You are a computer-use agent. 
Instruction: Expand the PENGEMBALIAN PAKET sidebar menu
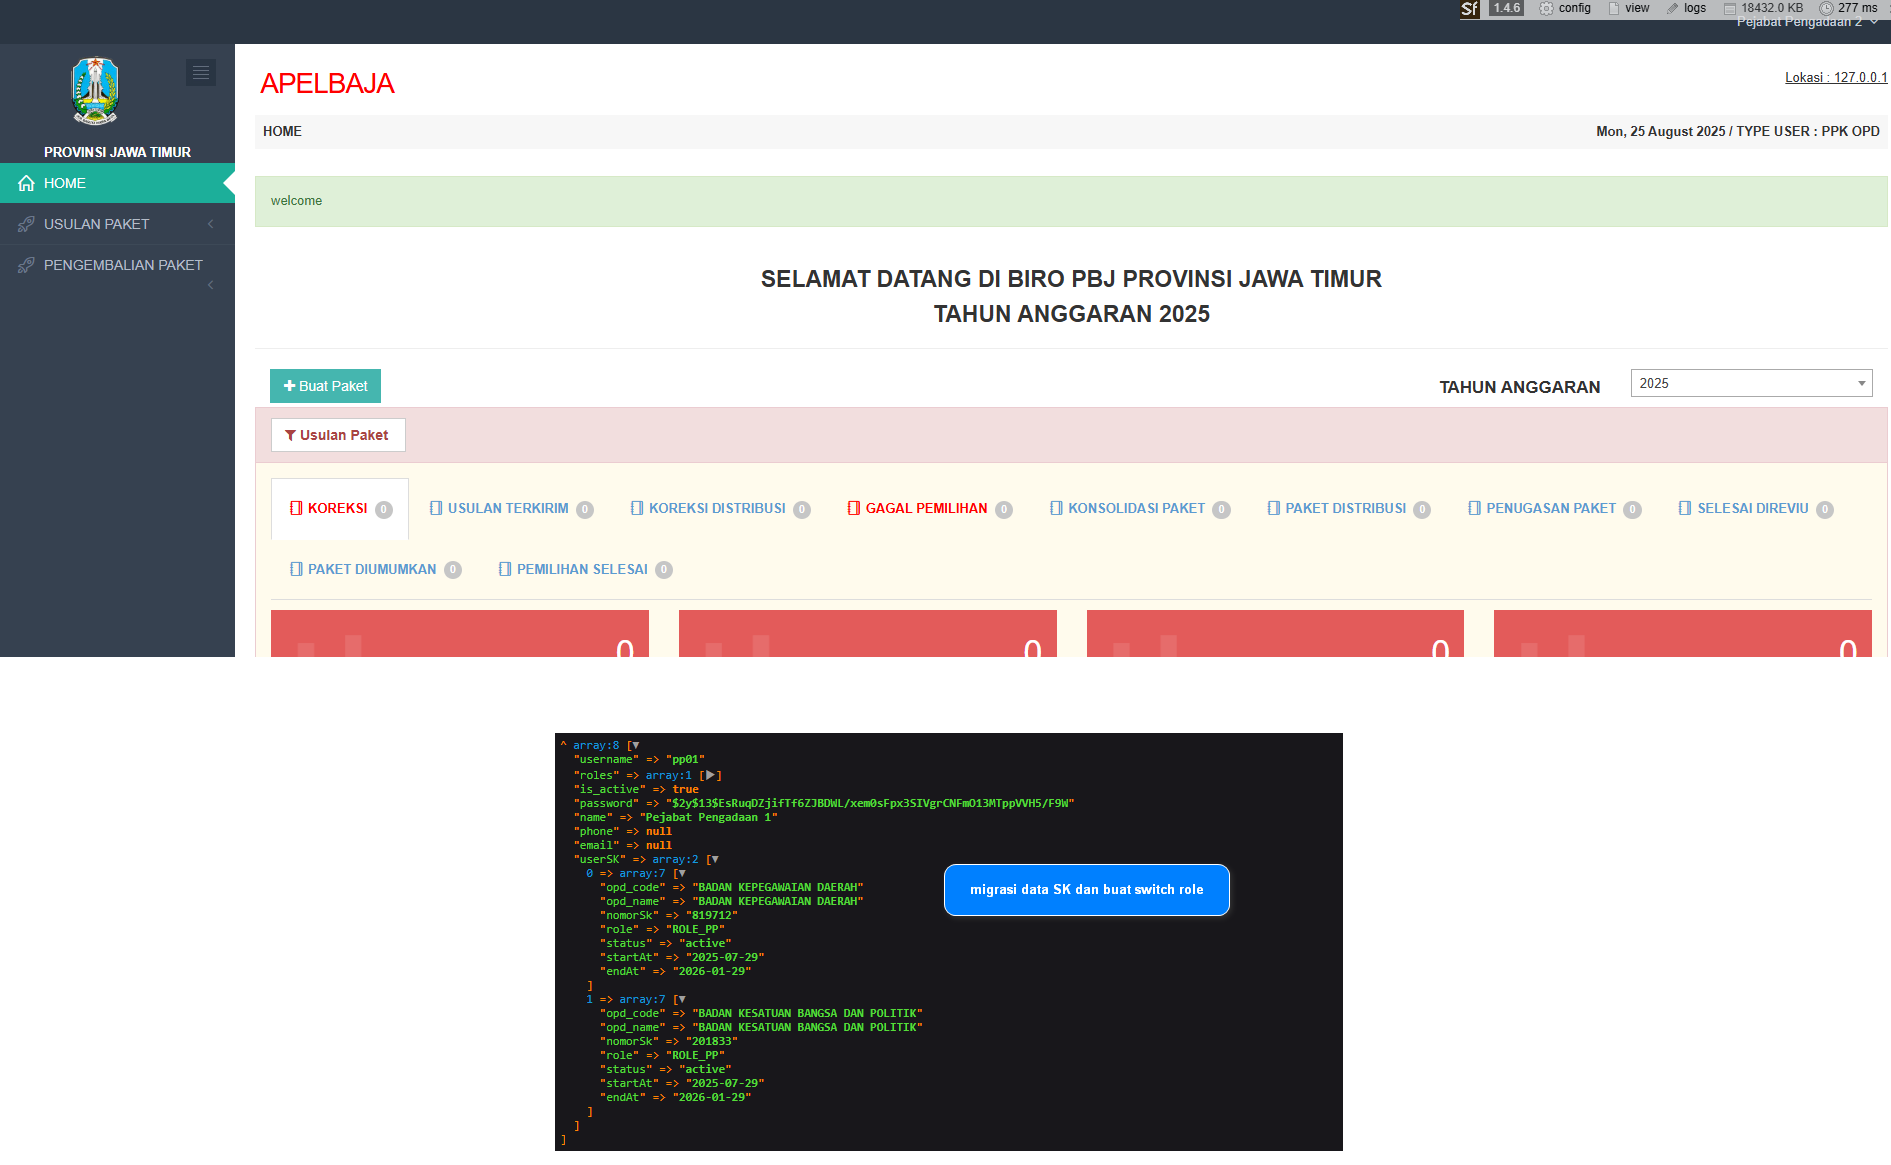[x=117, y=265]
